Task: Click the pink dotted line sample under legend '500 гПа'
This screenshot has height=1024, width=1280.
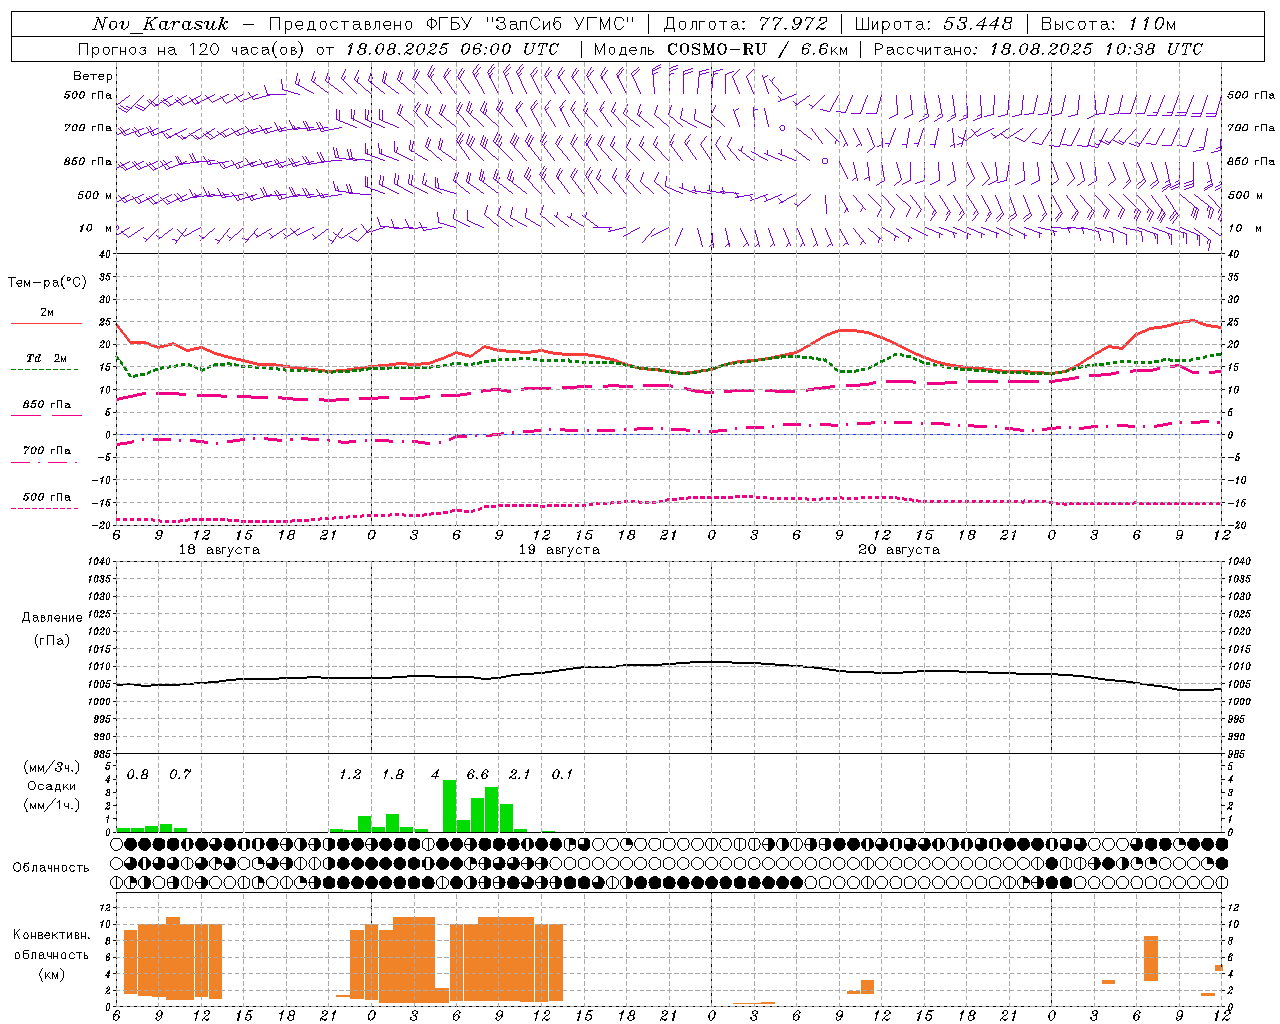Action: (44, 508)
